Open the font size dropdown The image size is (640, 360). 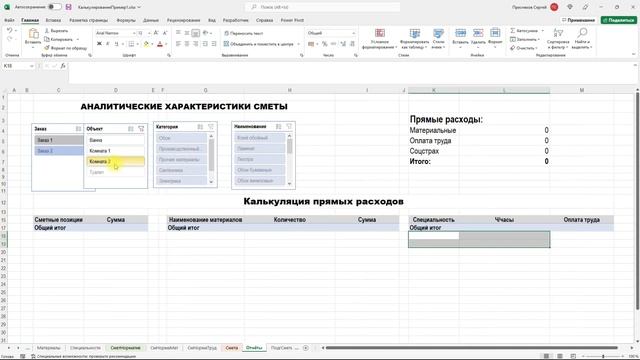(149, 33)
